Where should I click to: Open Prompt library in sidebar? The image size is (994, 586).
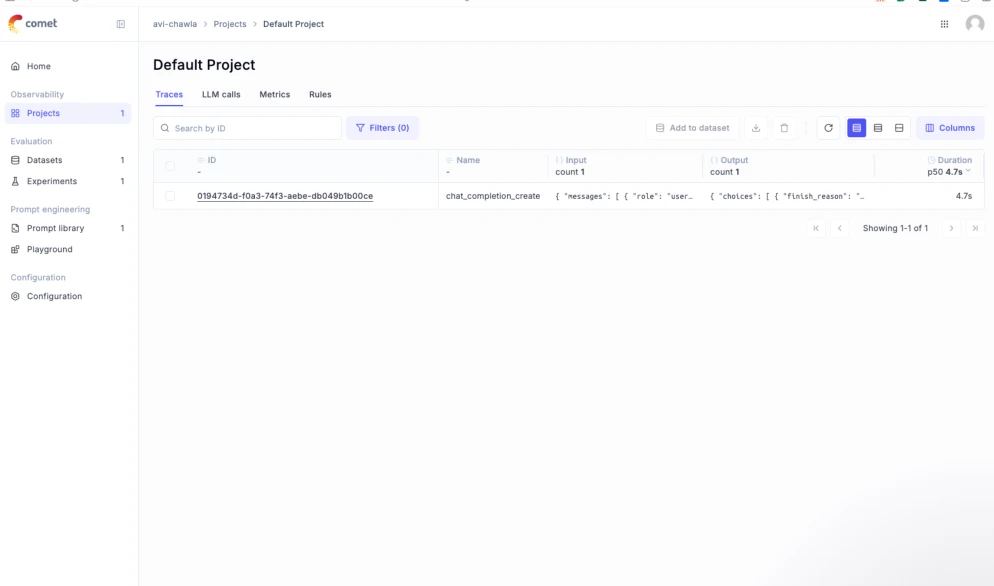tap(68, 228)
